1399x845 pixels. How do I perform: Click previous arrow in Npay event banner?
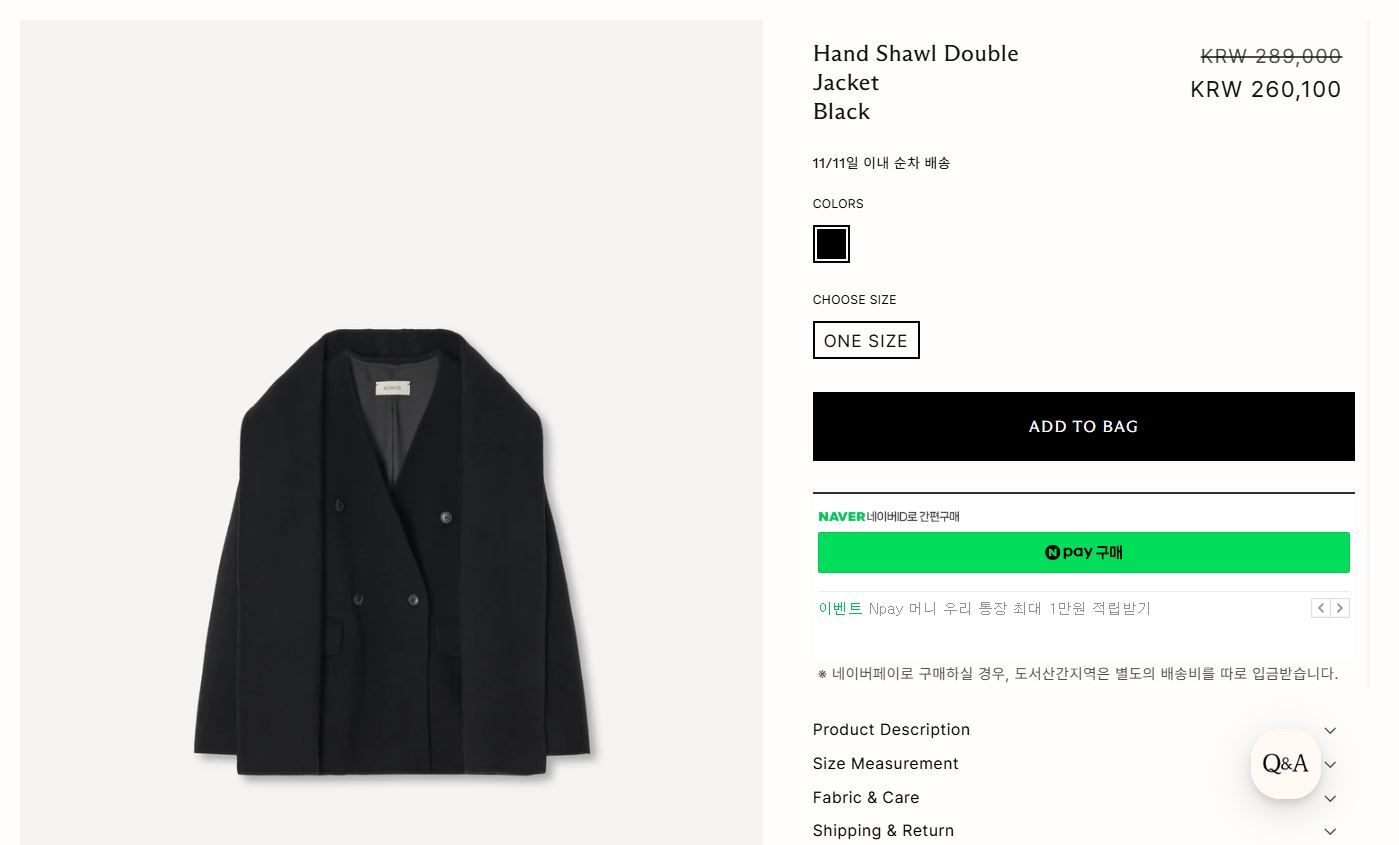coord(1320,608)
